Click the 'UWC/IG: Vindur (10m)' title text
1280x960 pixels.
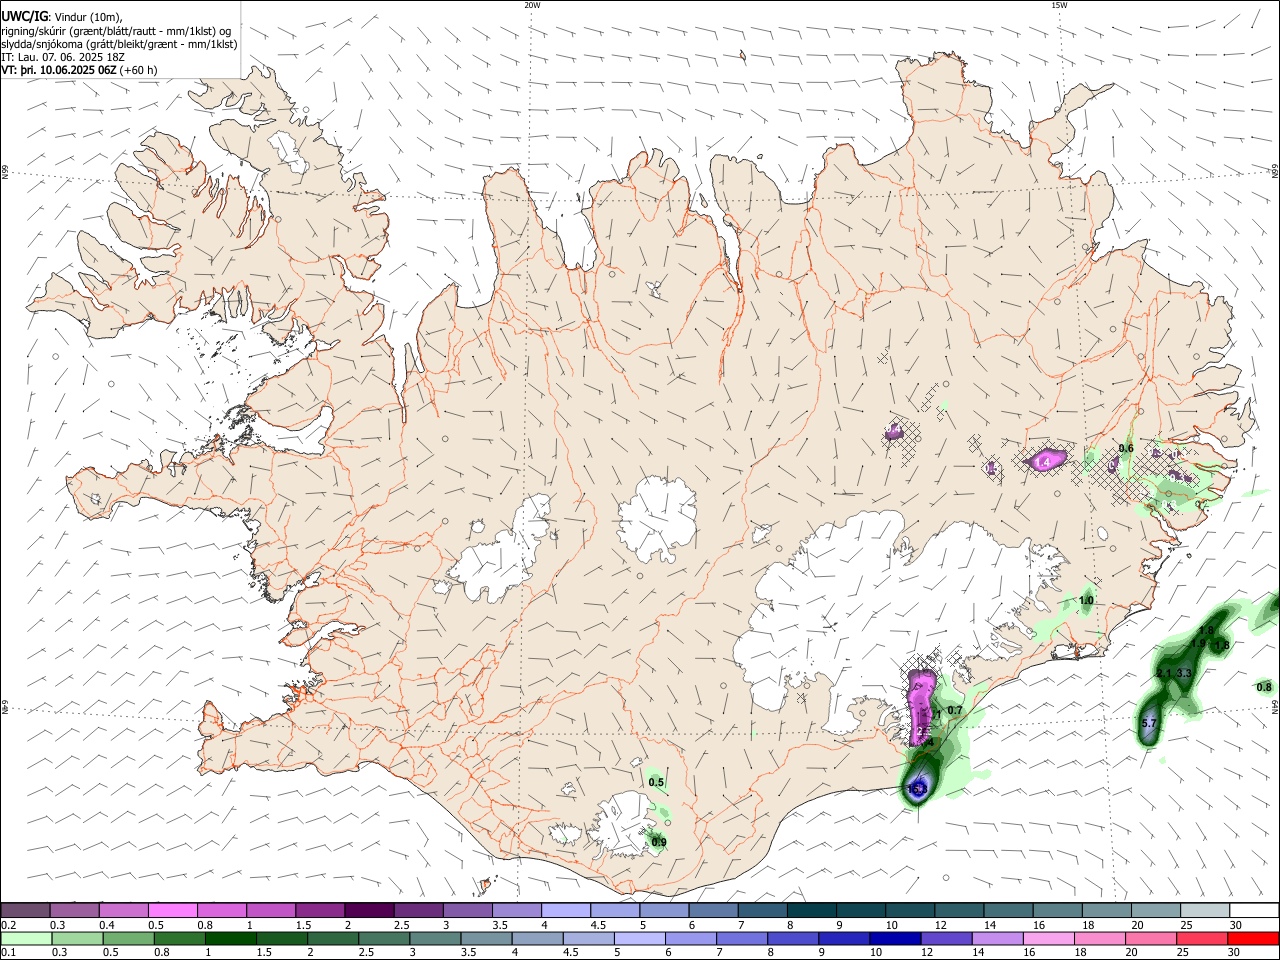click(62, 17)
